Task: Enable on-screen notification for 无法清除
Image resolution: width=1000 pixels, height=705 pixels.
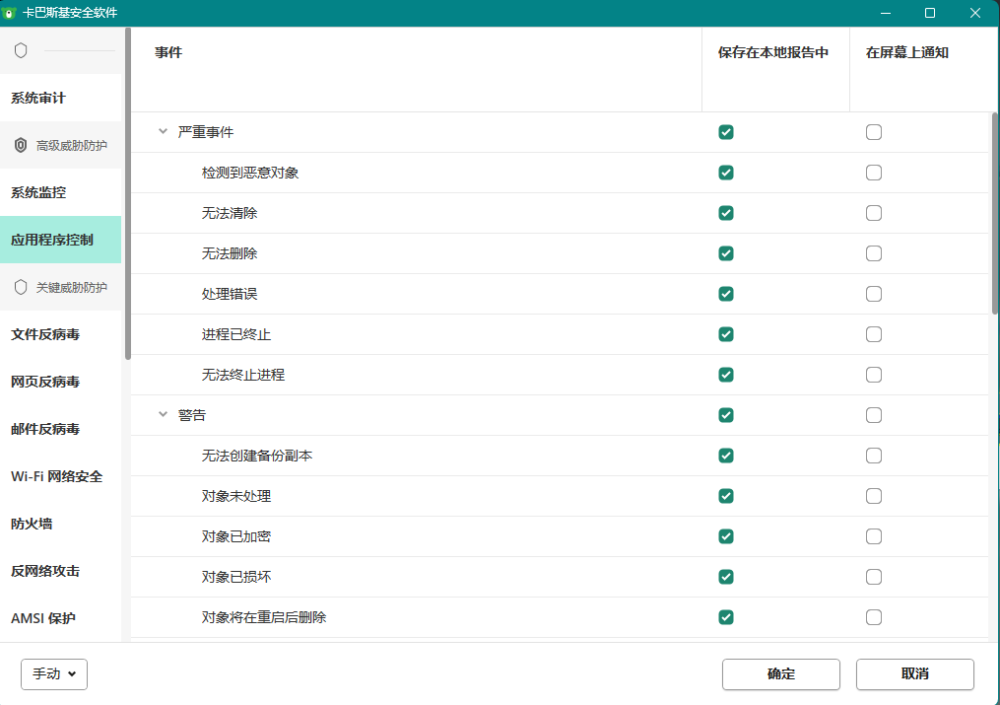Action: tap(874, 213)
